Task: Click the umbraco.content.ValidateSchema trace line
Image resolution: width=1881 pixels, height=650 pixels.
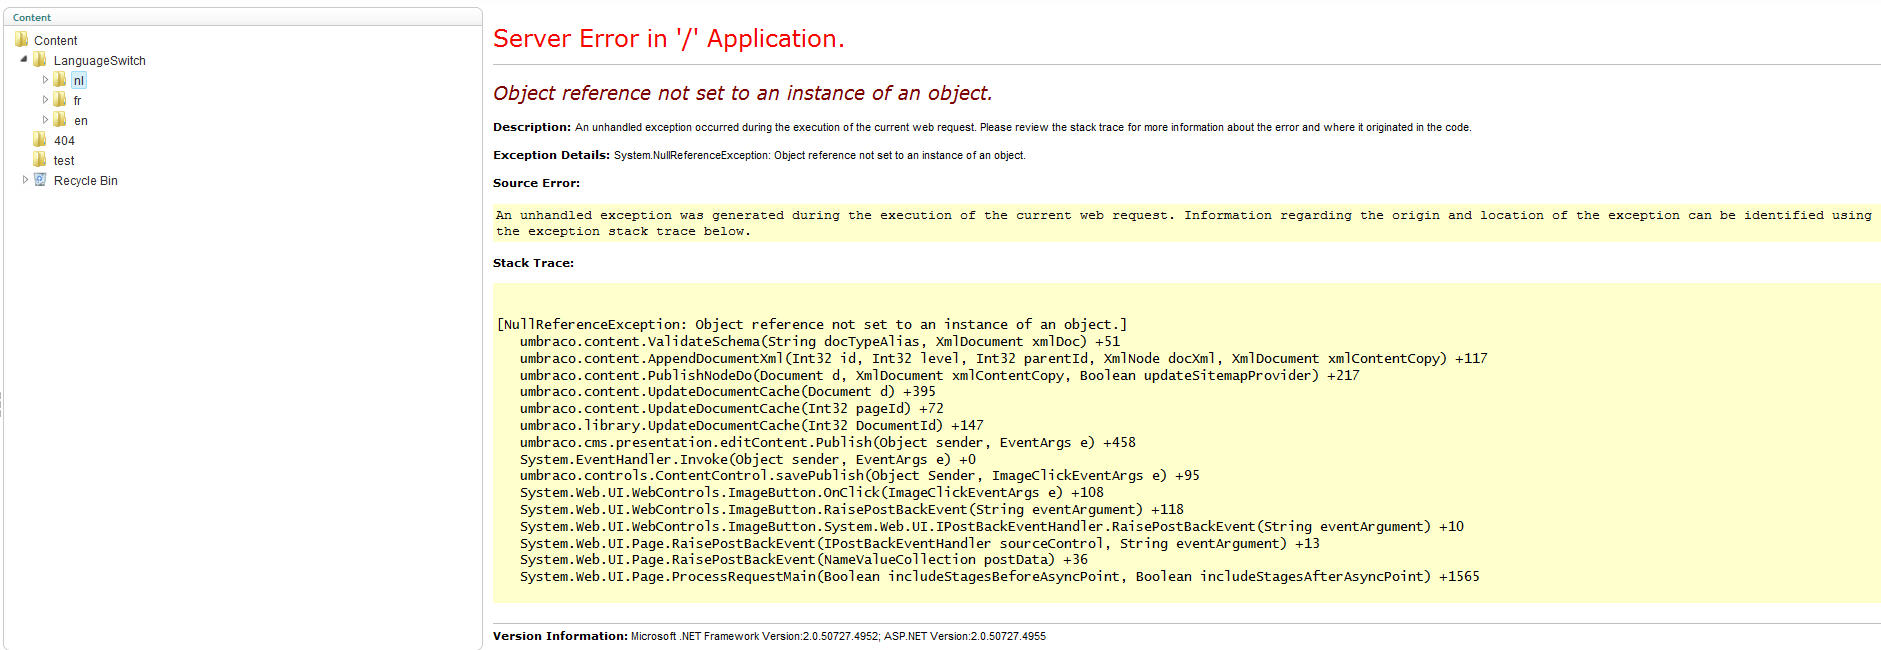Action: tap(820, 342)
